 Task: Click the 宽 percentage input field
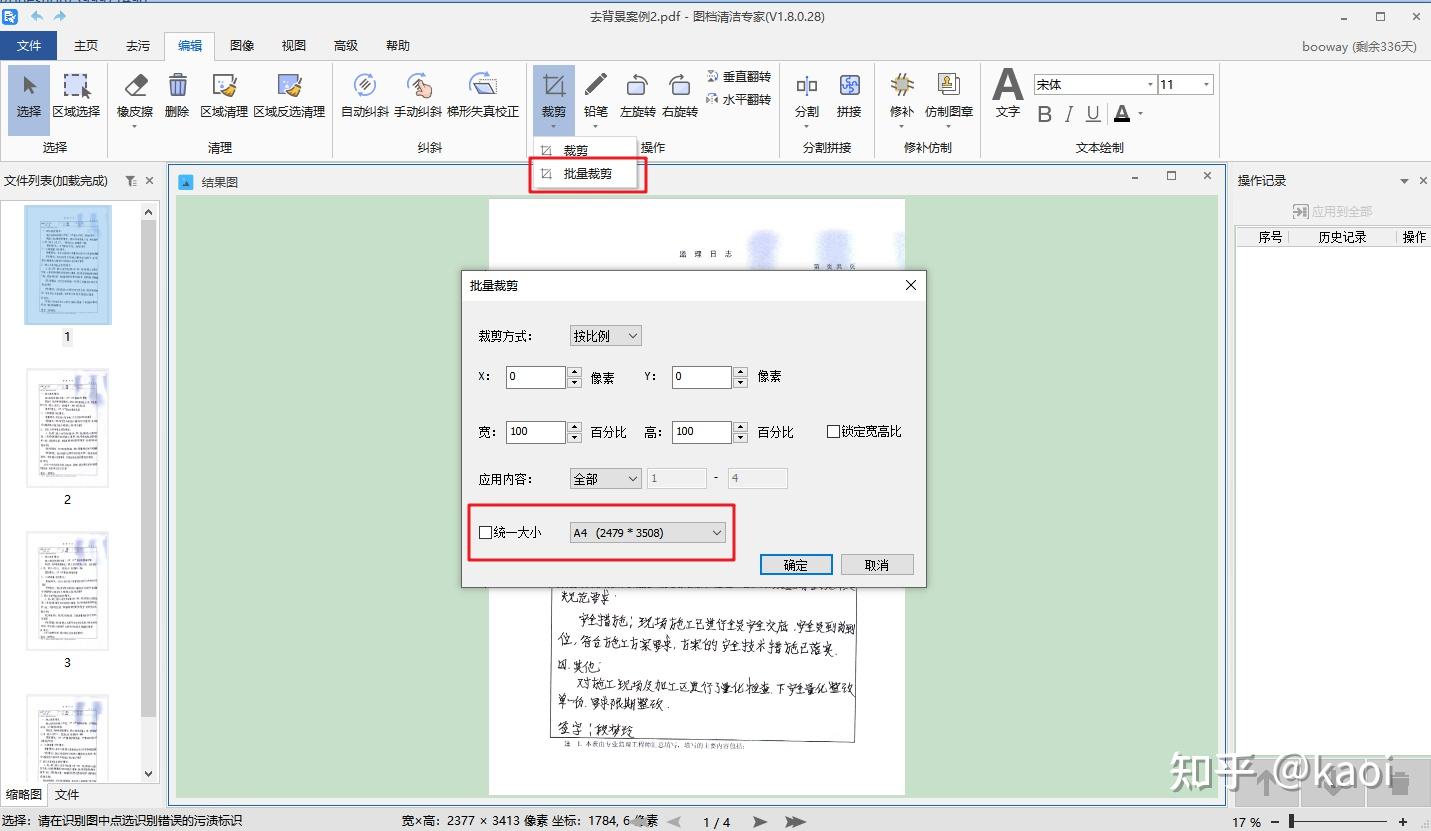click(x=536, y=432)
